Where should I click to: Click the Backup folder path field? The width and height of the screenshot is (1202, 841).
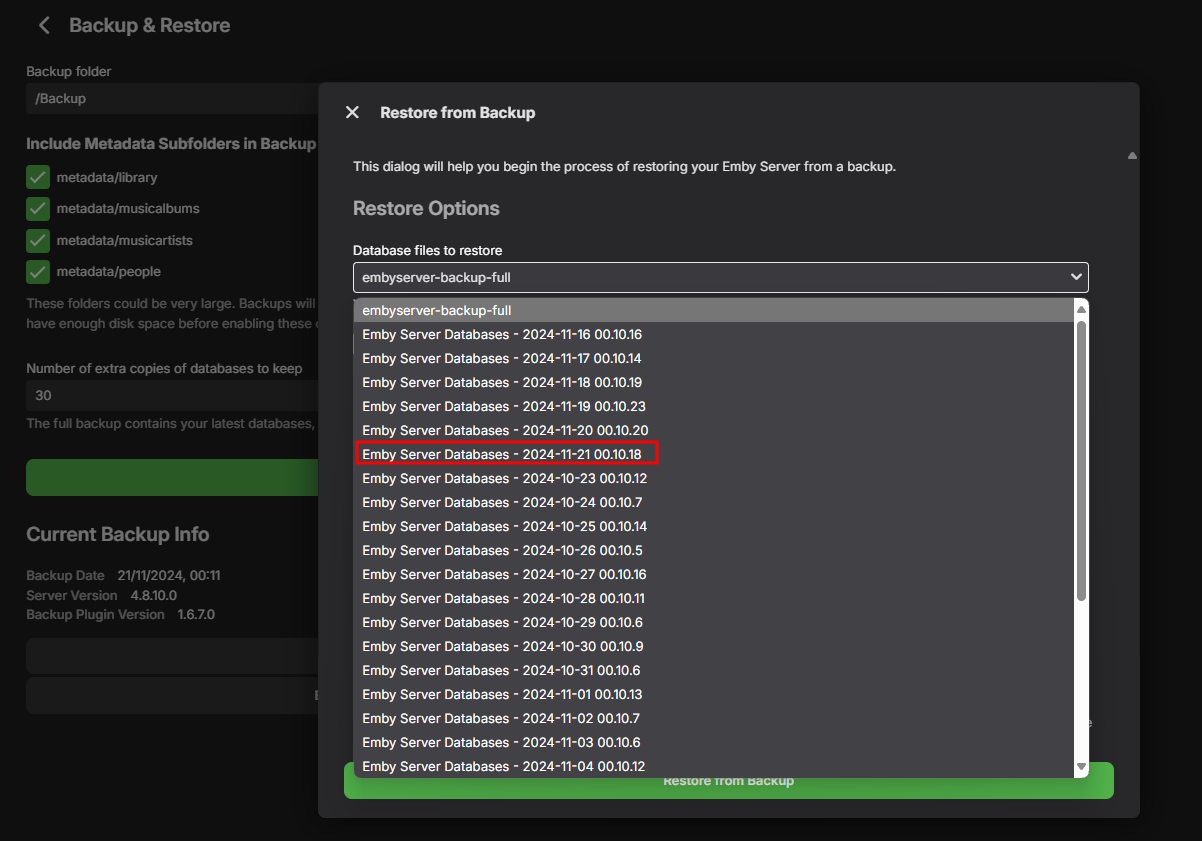[172, 99]
